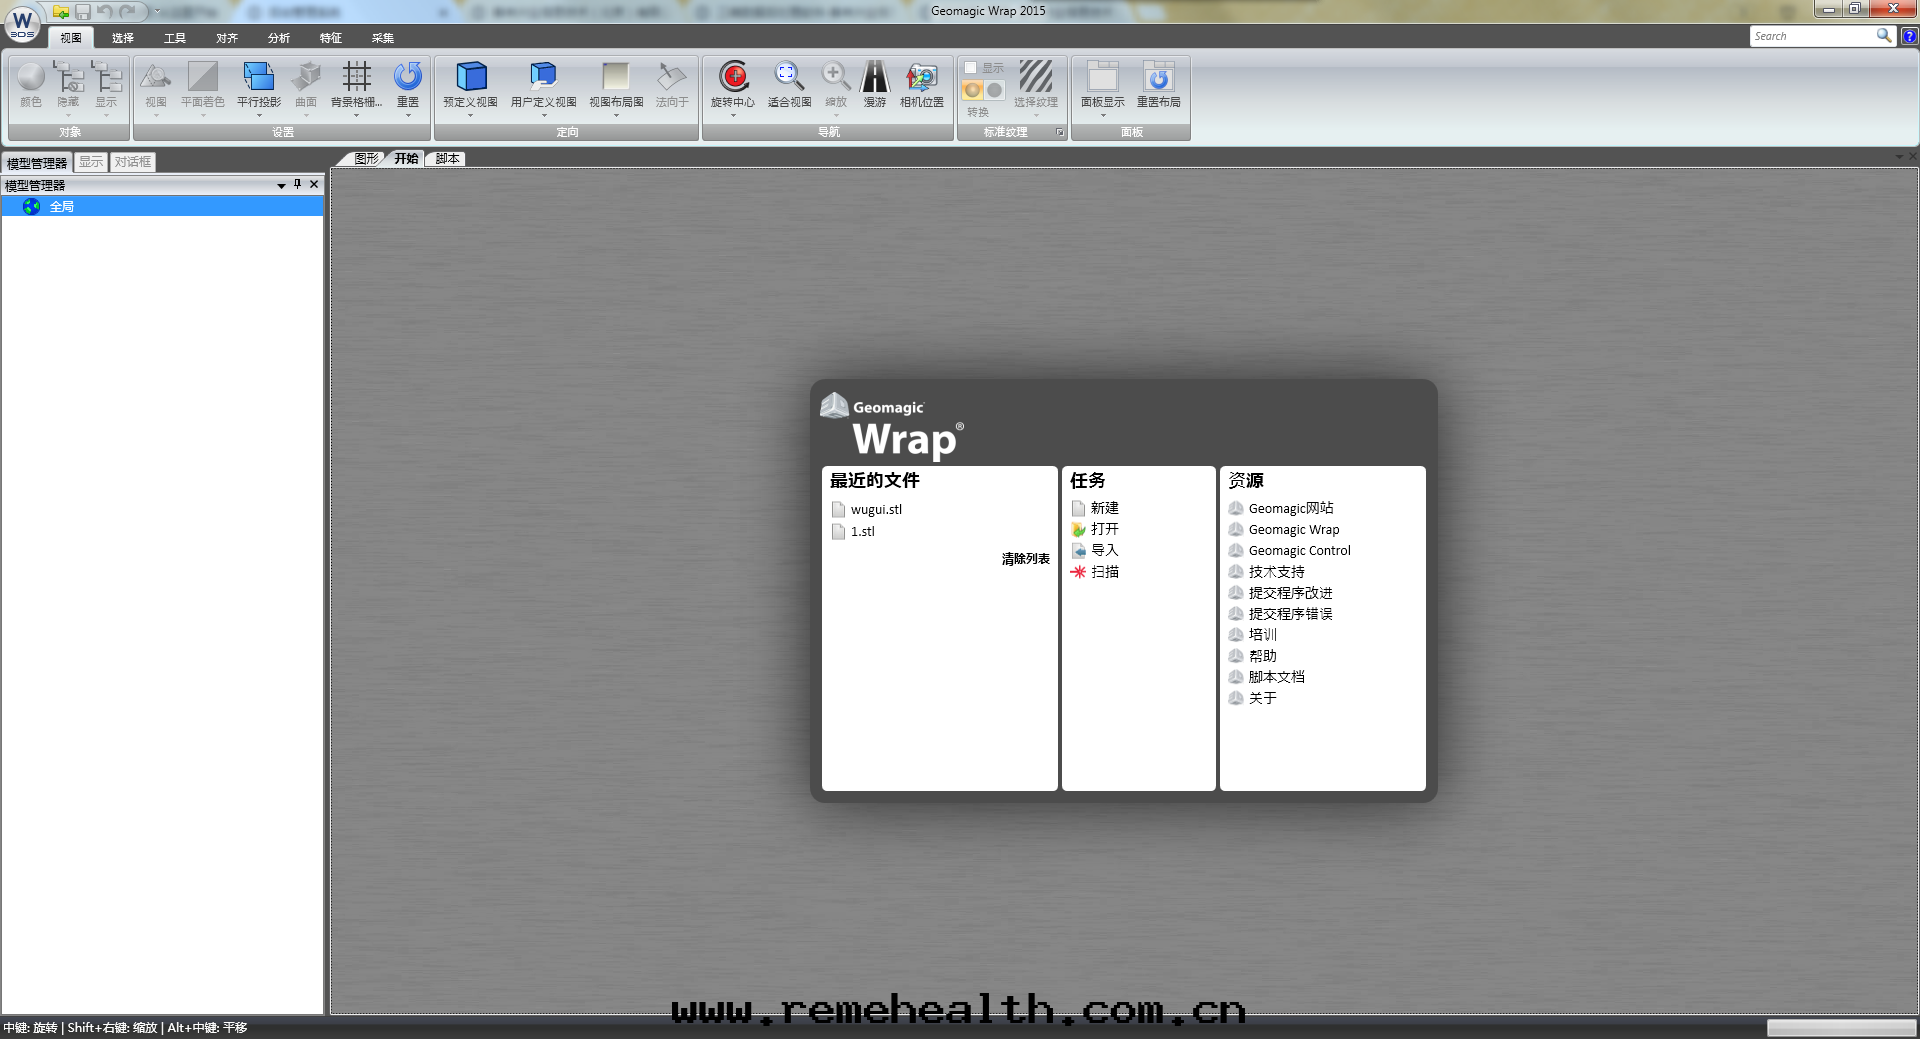Click the 平行投影 parallel projection icon
The image size is (1920, 1039).
(x=258, y=78)
